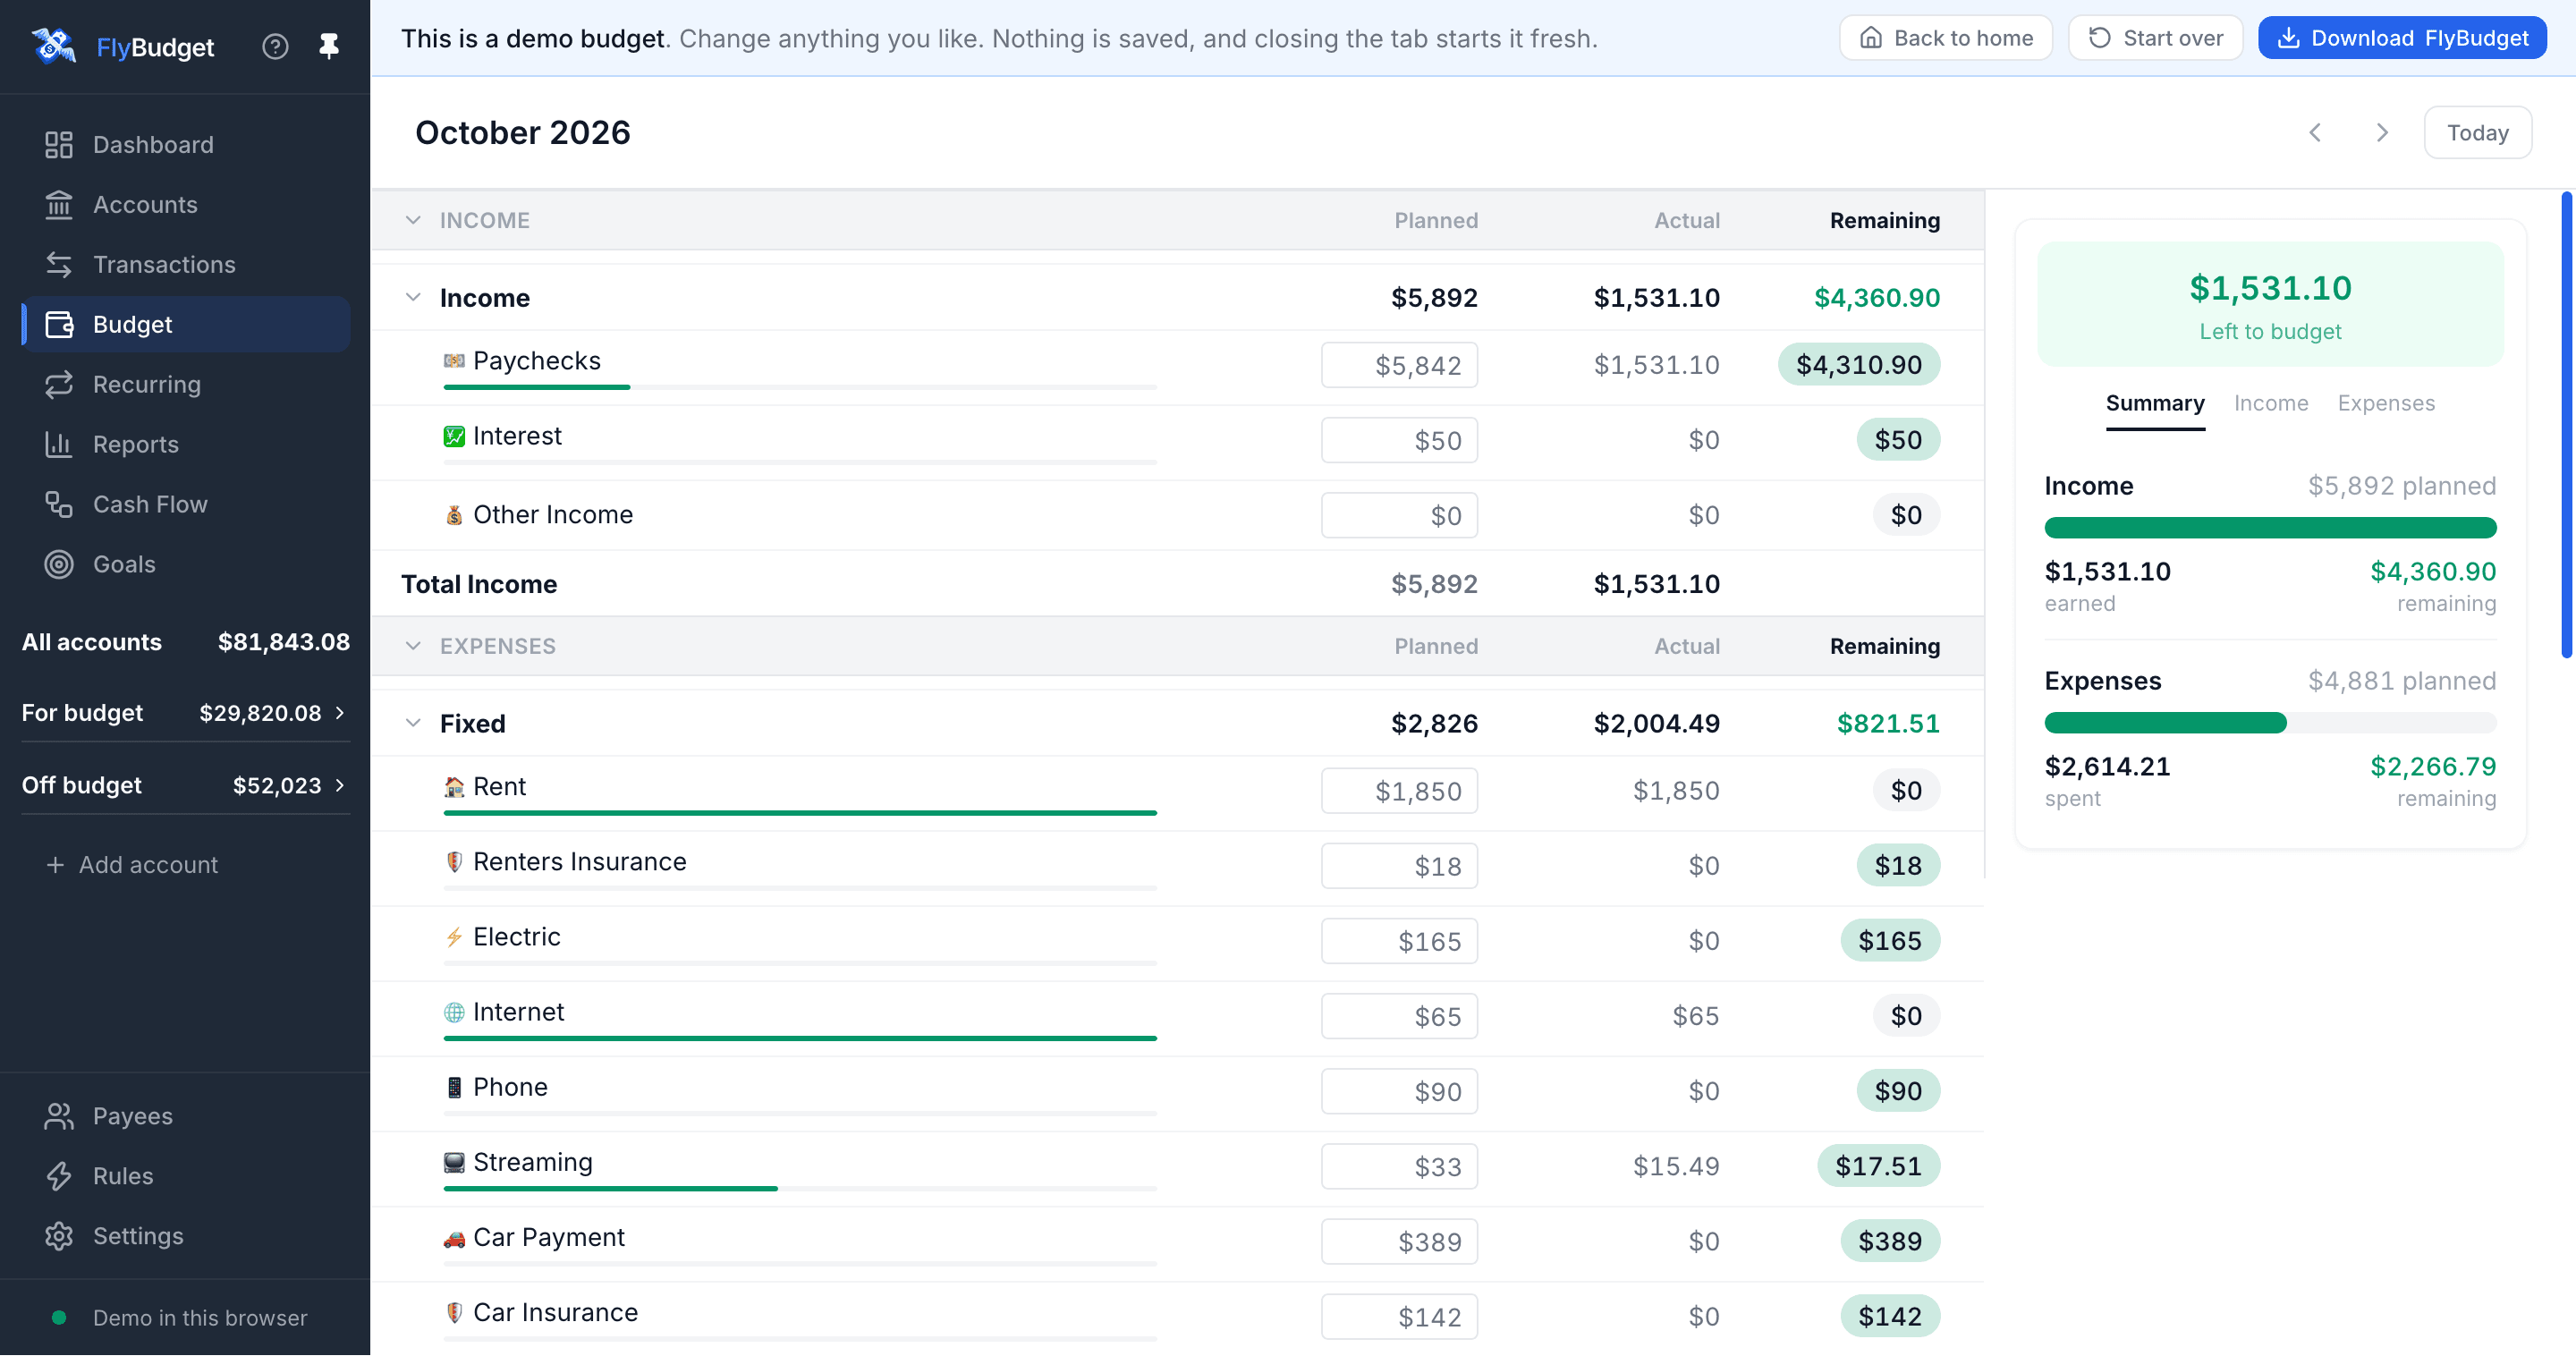The width and height of the screenshot is (2576, 1356).
Task: Click the Expenses progress bar in summary
Action: [x=2270, y=723]
